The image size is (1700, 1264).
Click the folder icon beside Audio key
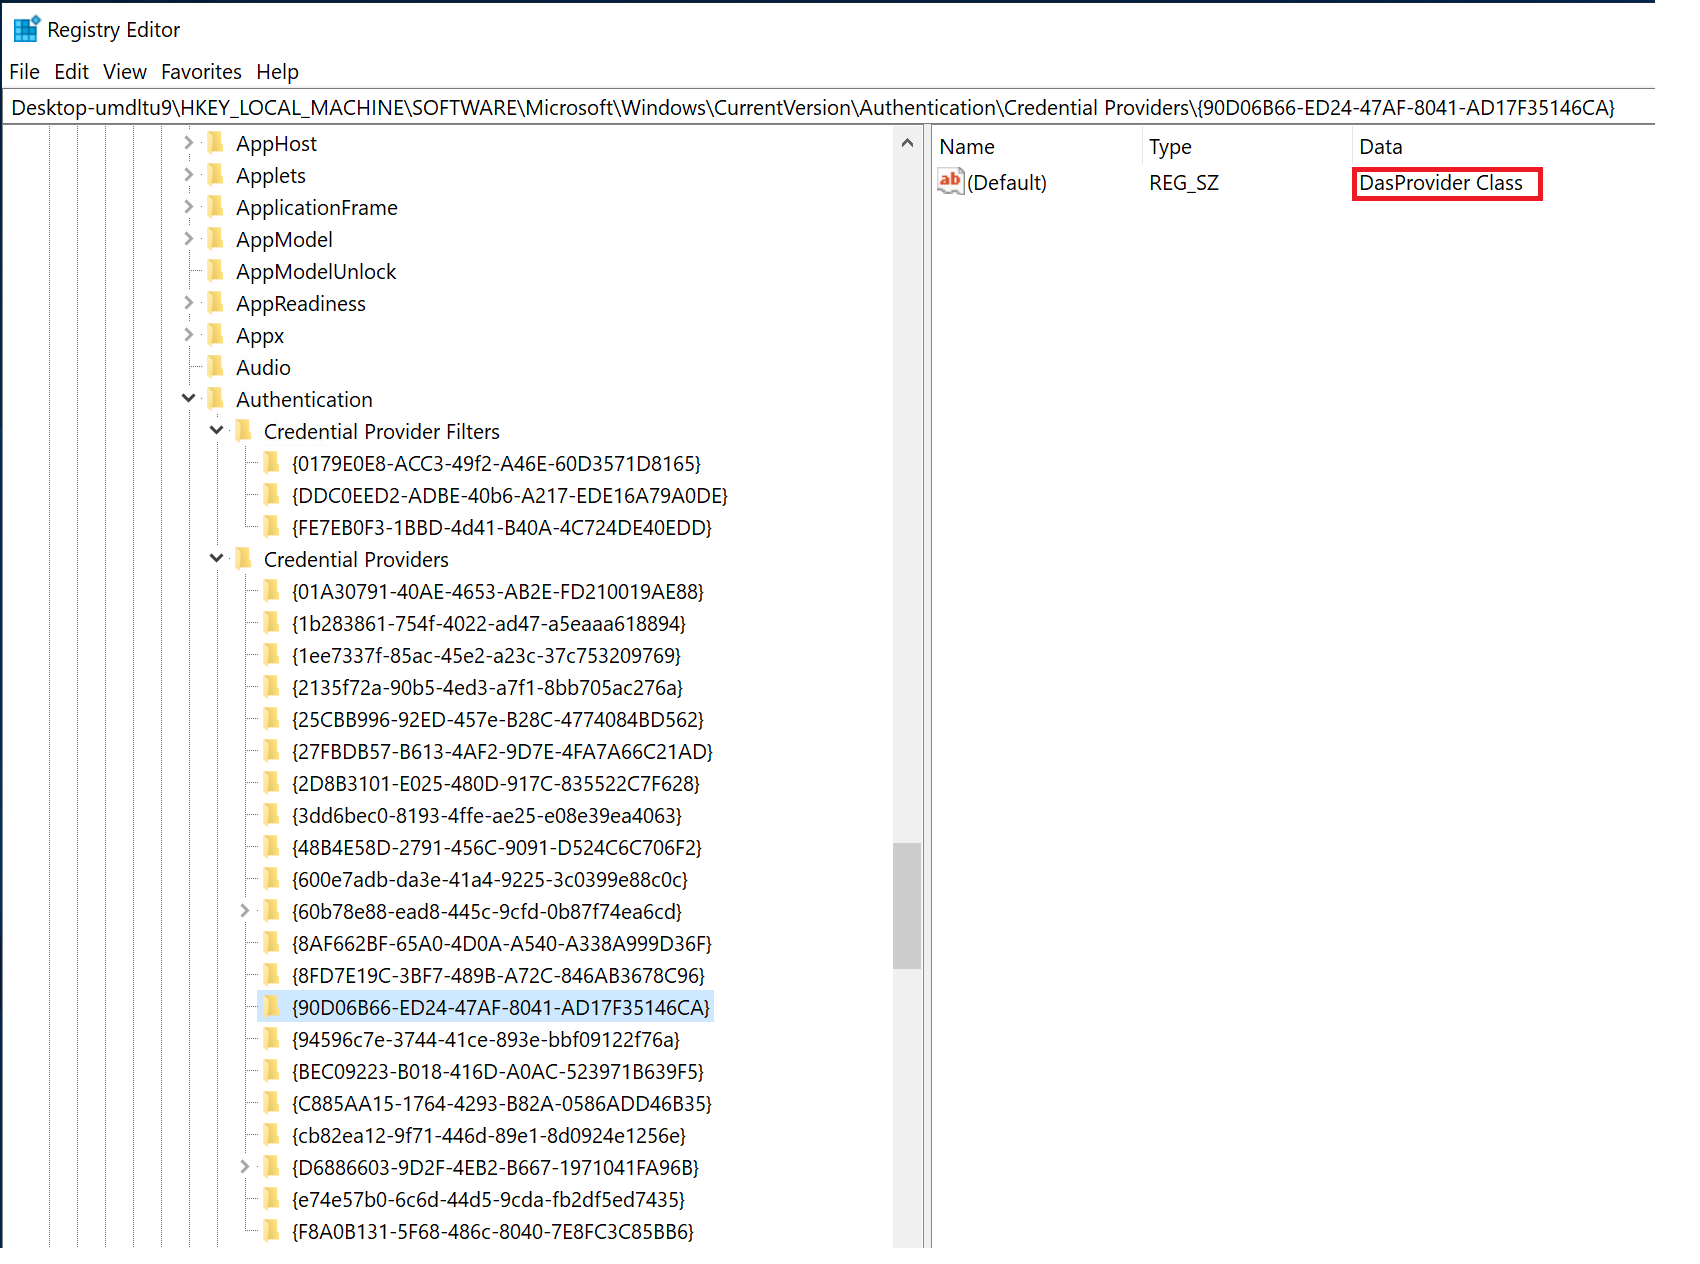216,367
